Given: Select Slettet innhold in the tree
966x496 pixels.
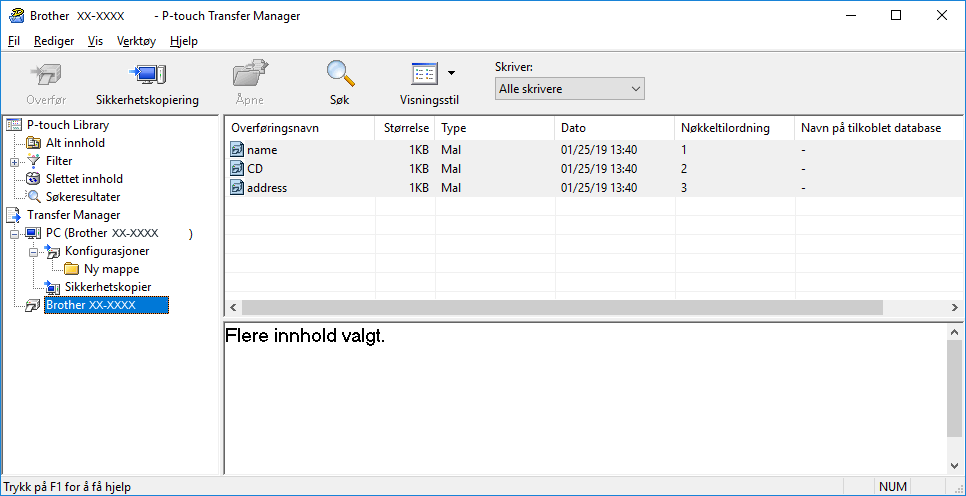Looking at the screenshot, I should (x=84, y=179).
